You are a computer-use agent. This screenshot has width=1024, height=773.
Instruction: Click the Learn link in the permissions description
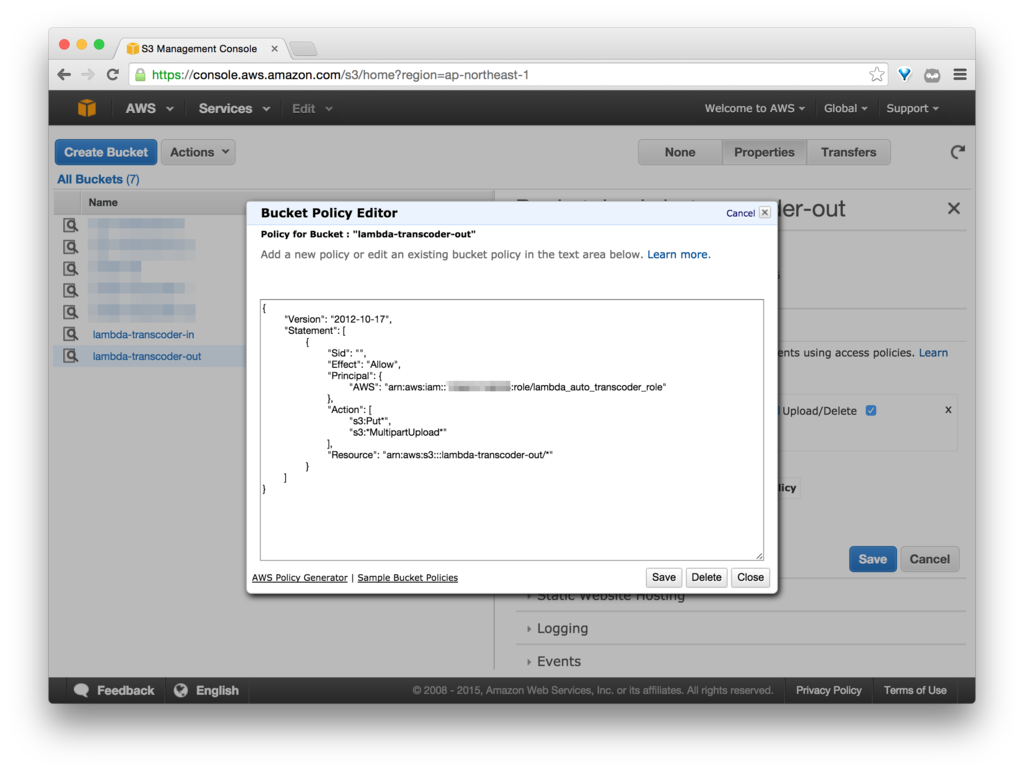pyautogui.click(x=933, y=353)
